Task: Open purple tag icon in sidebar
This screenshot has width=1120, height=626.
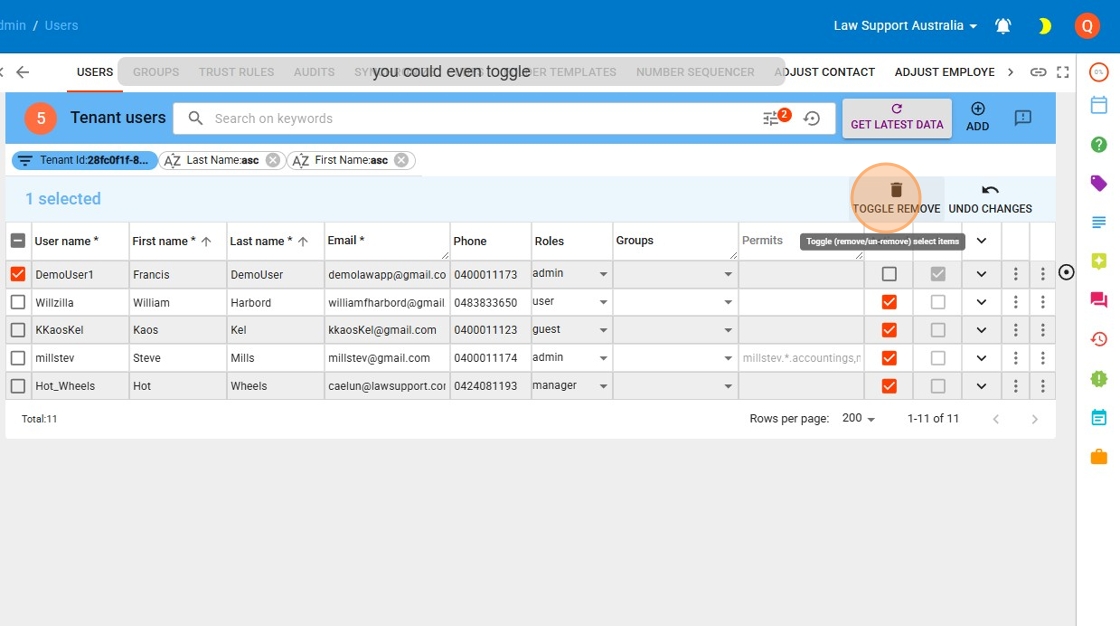Action: [x=1099, y=183]
